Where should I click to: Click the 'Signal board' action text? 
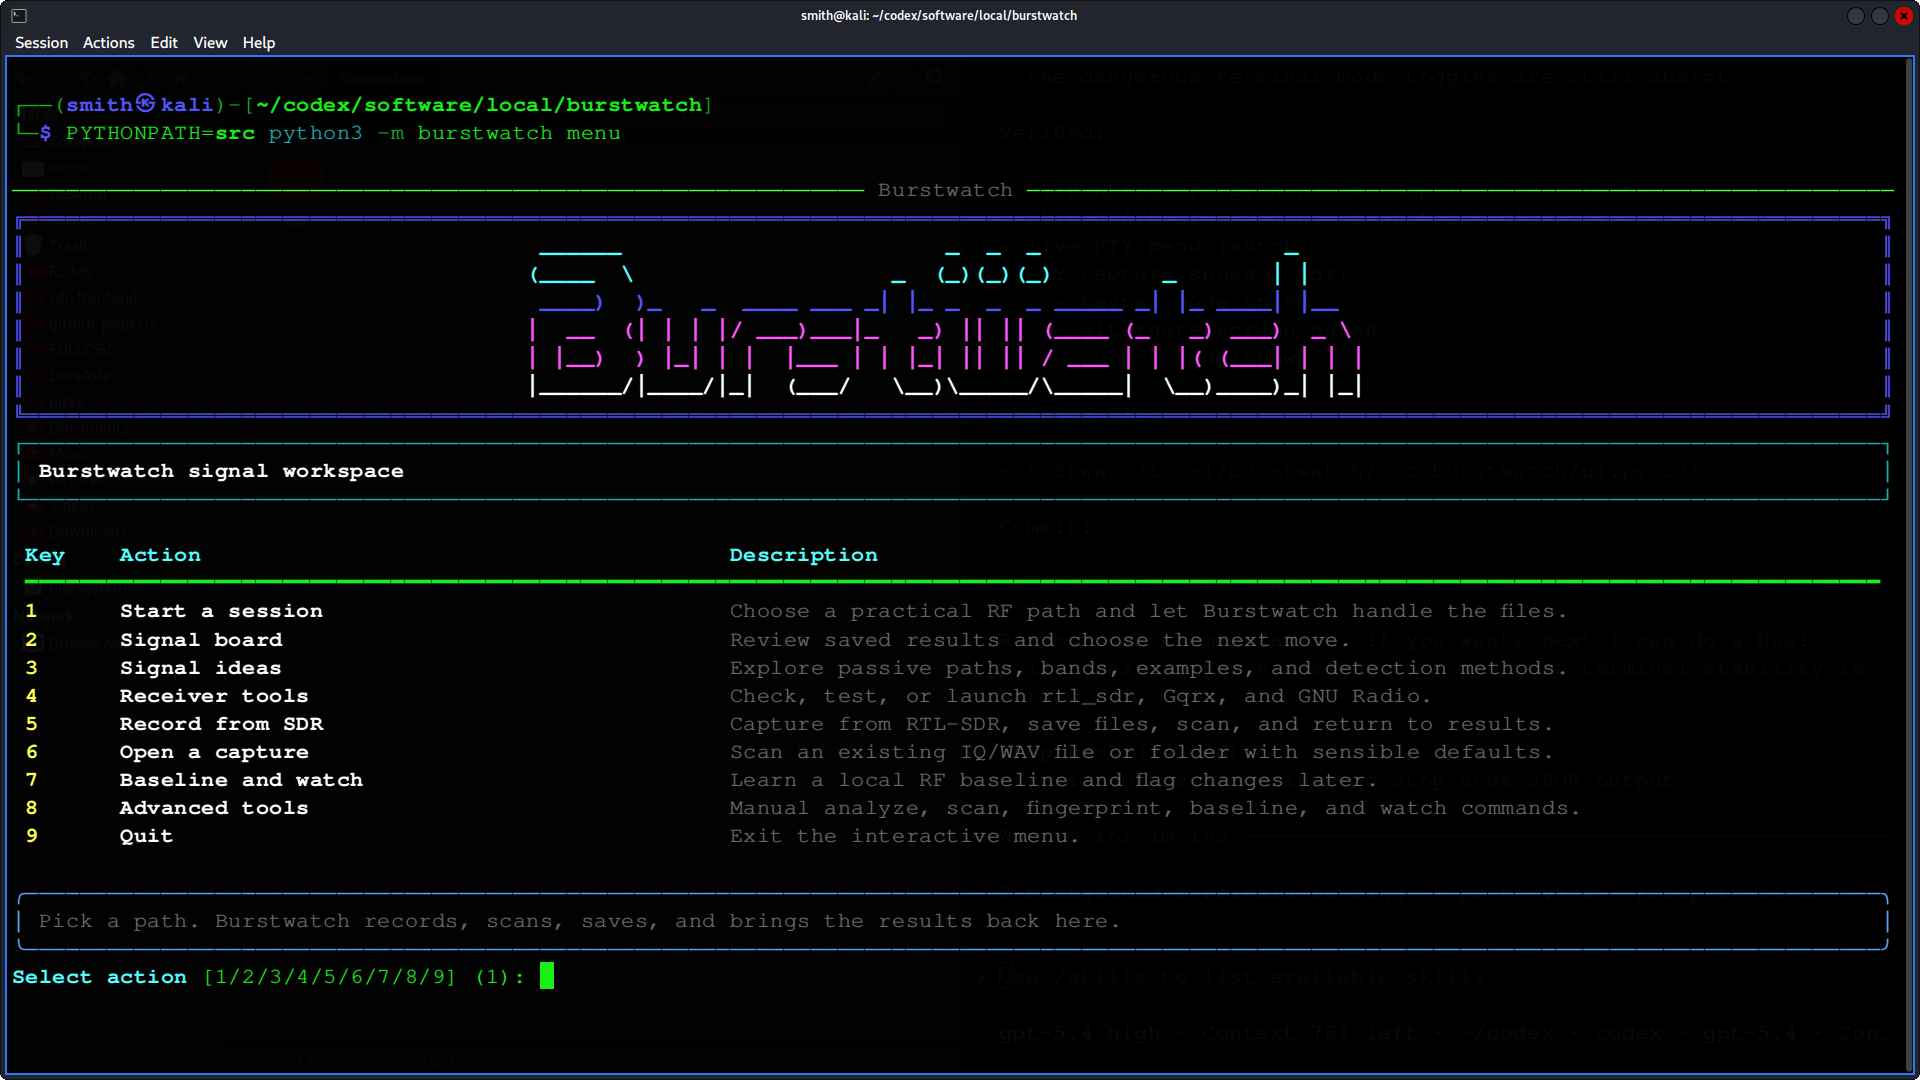pos(201,640)
